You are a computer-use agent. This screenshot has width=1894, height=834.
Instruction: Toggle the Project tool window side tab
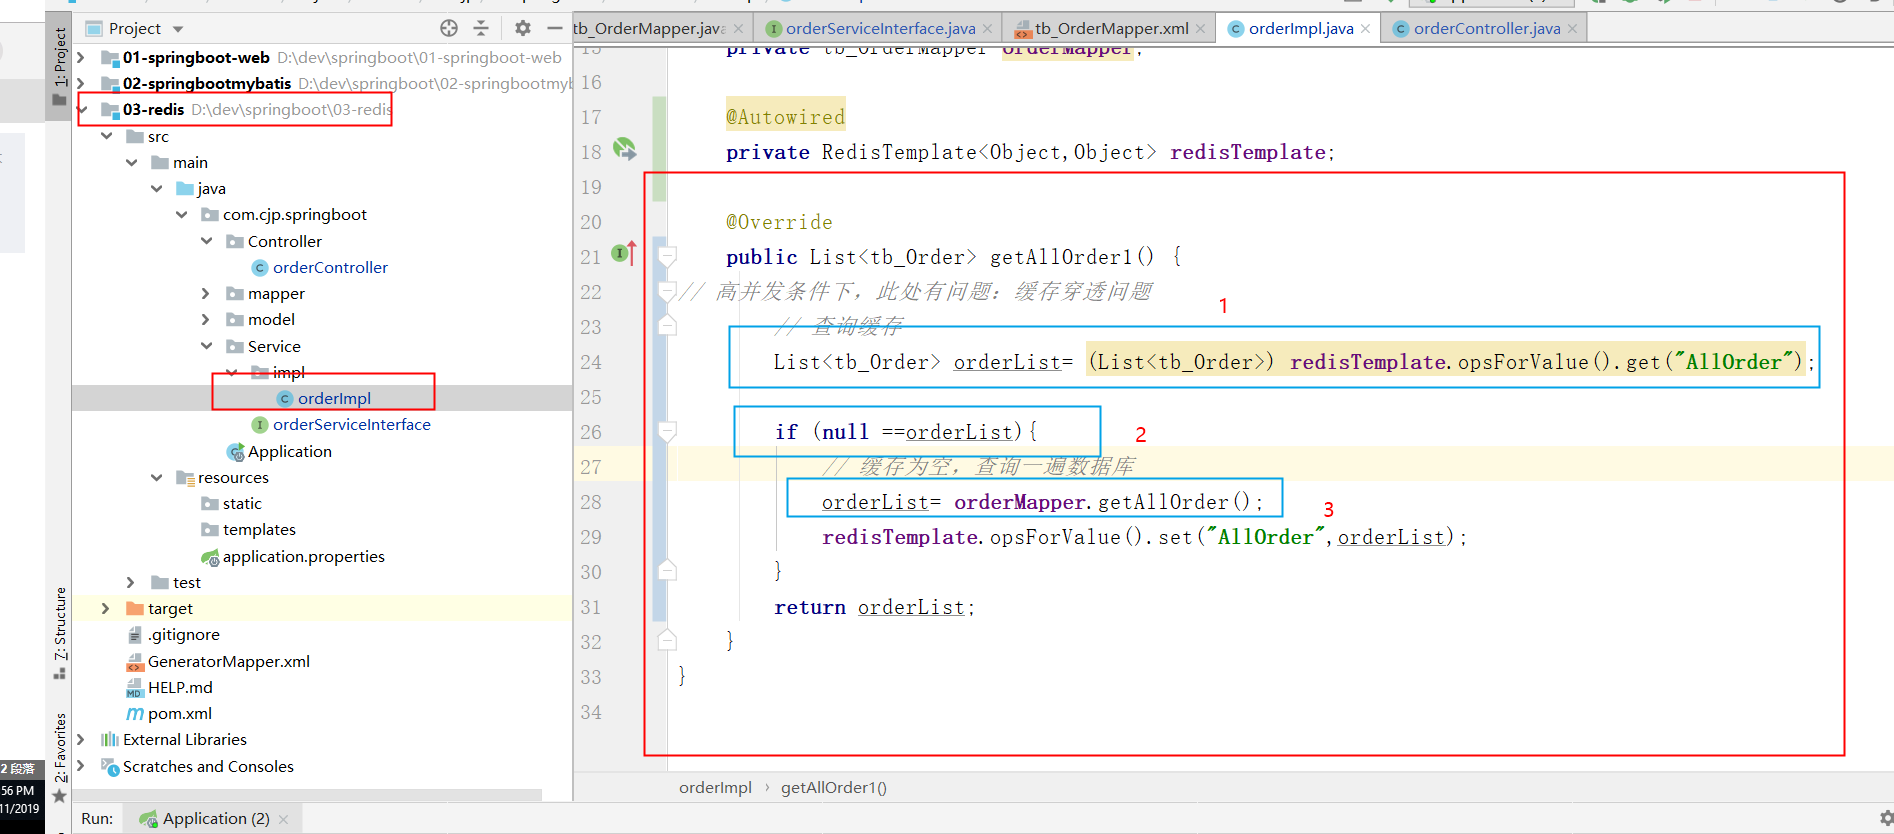click(x=60, y=66)
